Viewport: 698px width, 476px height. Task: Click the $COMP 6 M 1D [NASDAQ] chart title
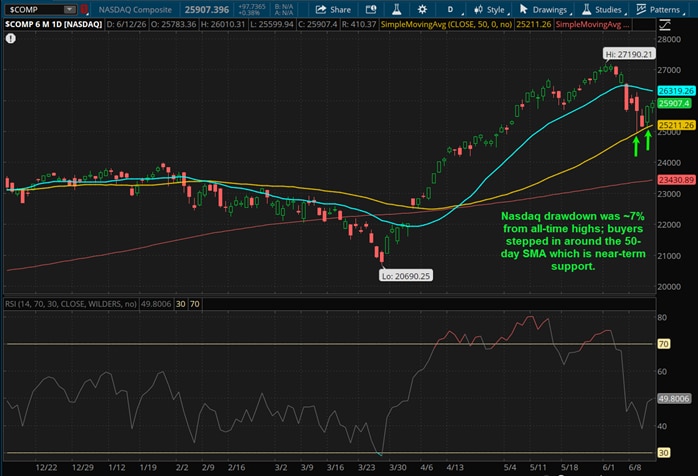coord(53,24)
